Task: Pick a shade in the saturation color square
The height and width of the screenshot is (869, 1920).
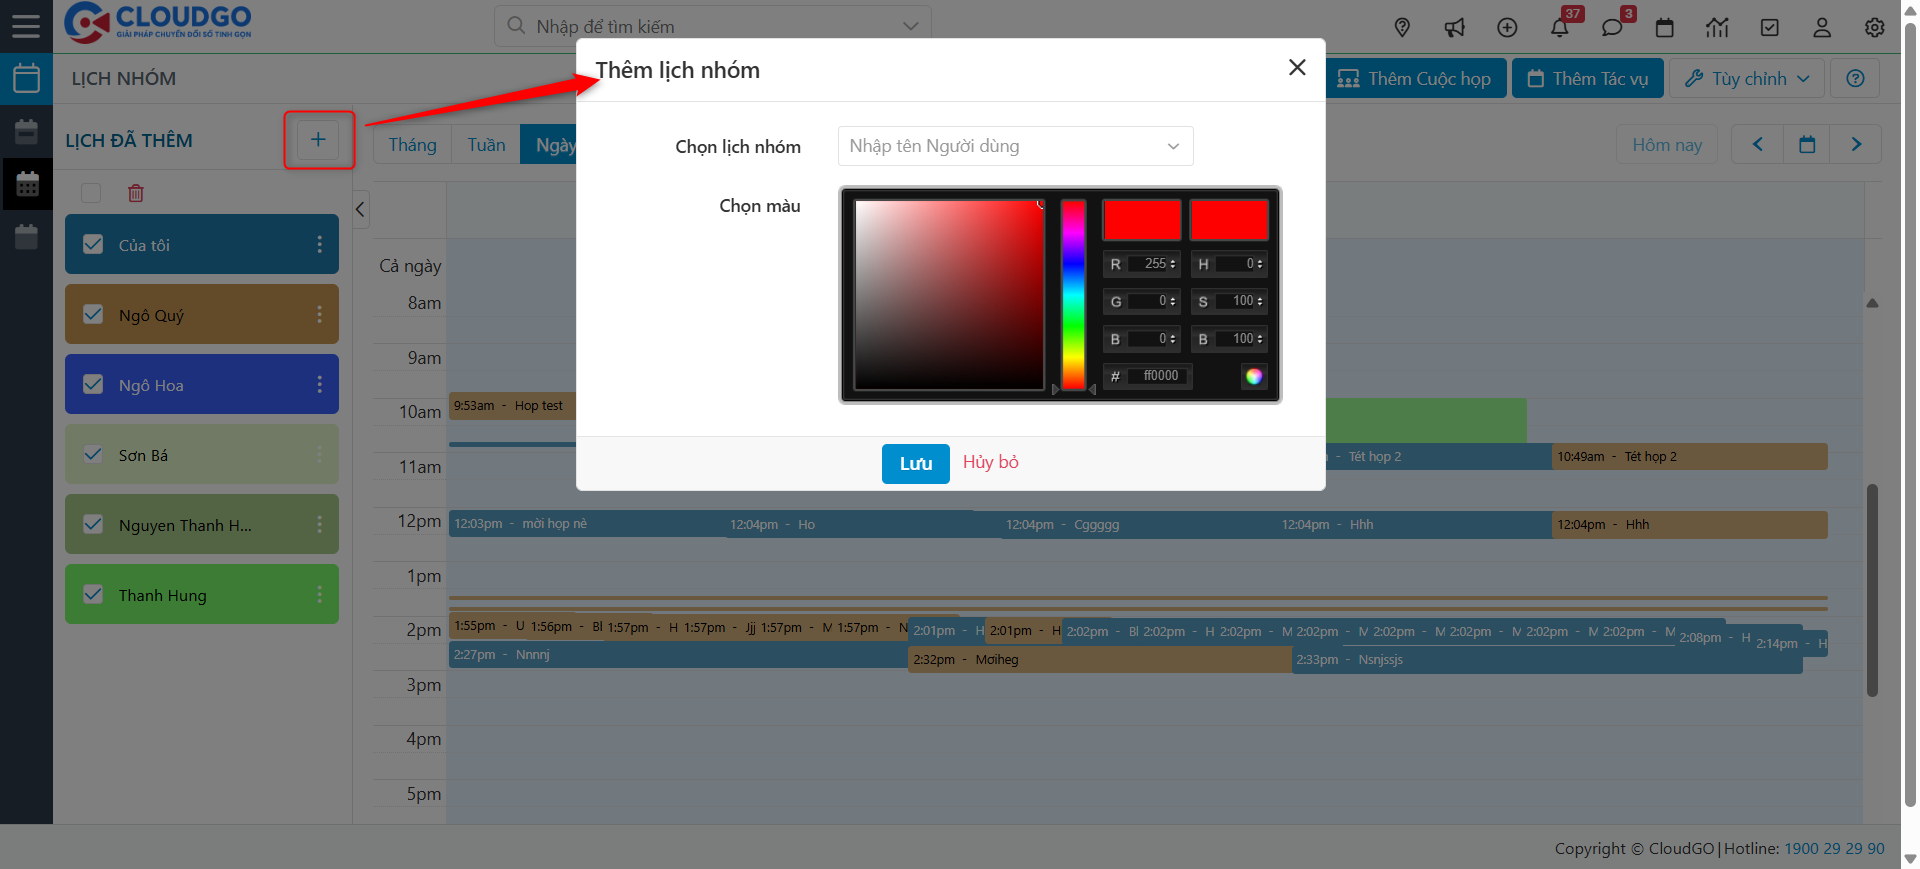Action: click(x=949, y=294)
